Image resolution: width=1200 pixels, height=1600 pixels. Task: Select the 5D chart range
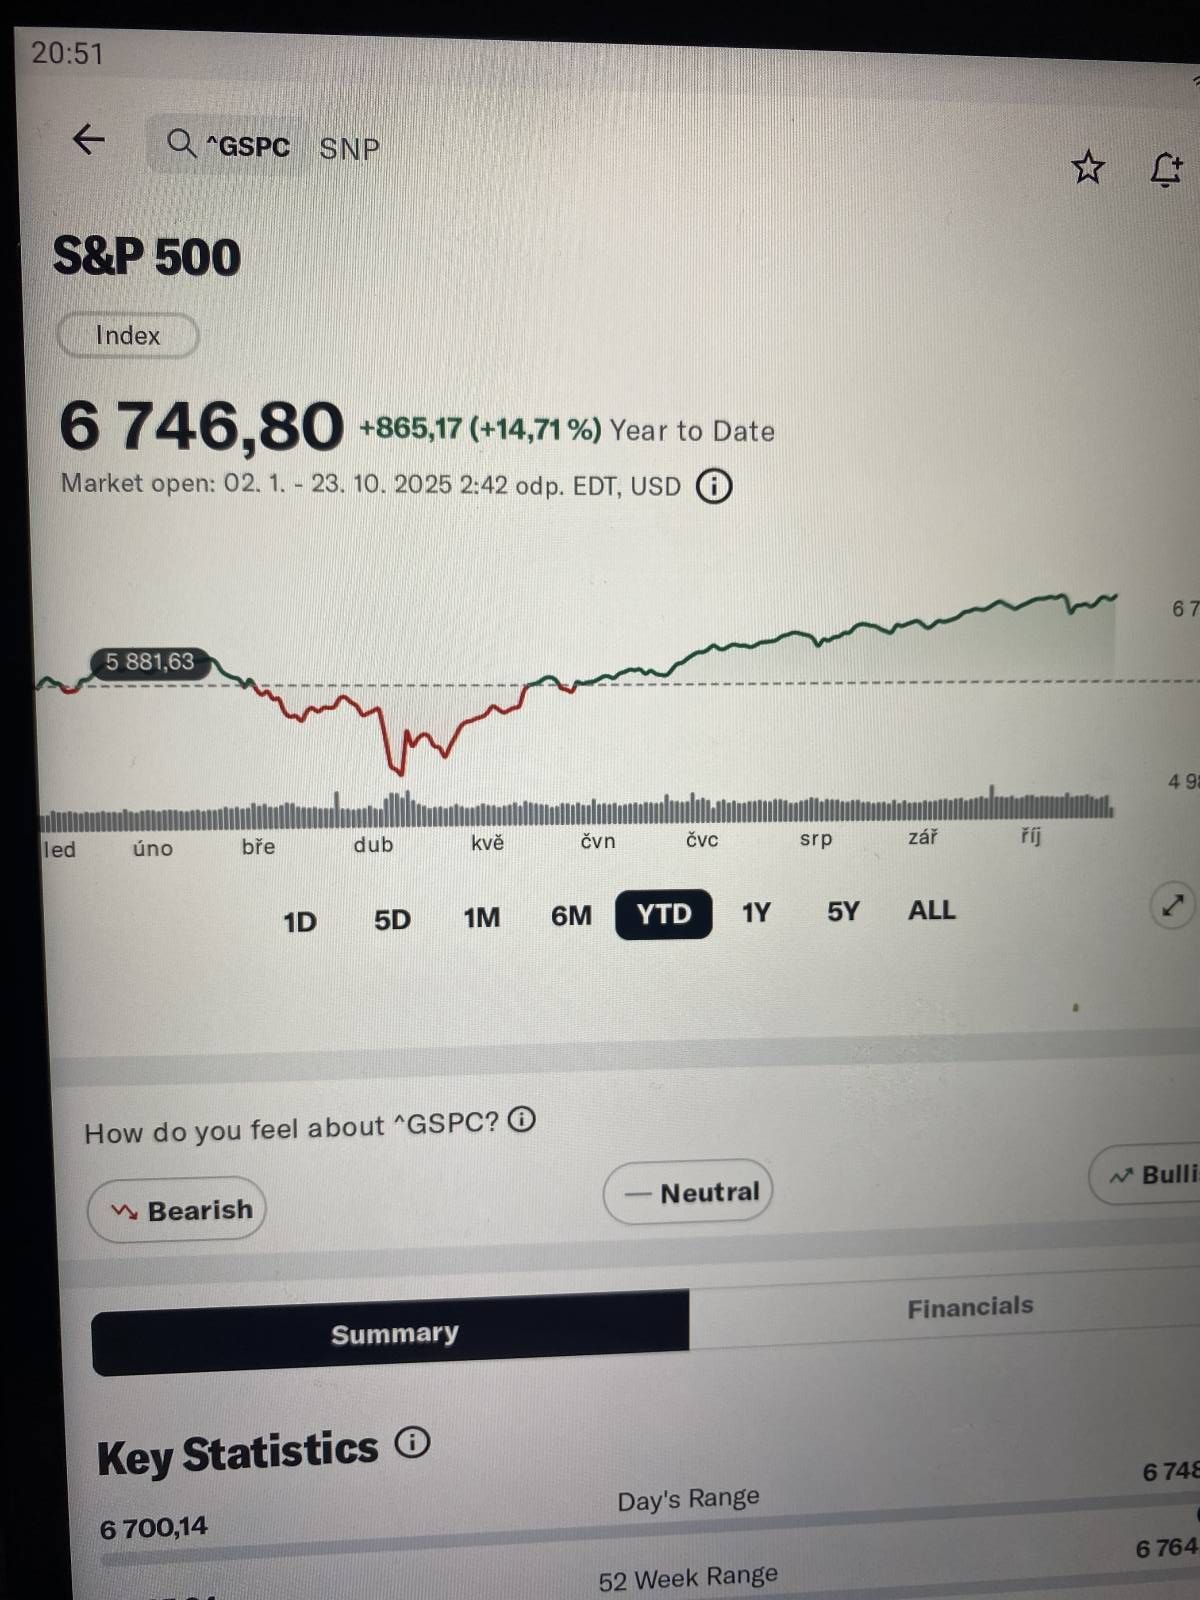coord(392,919)
